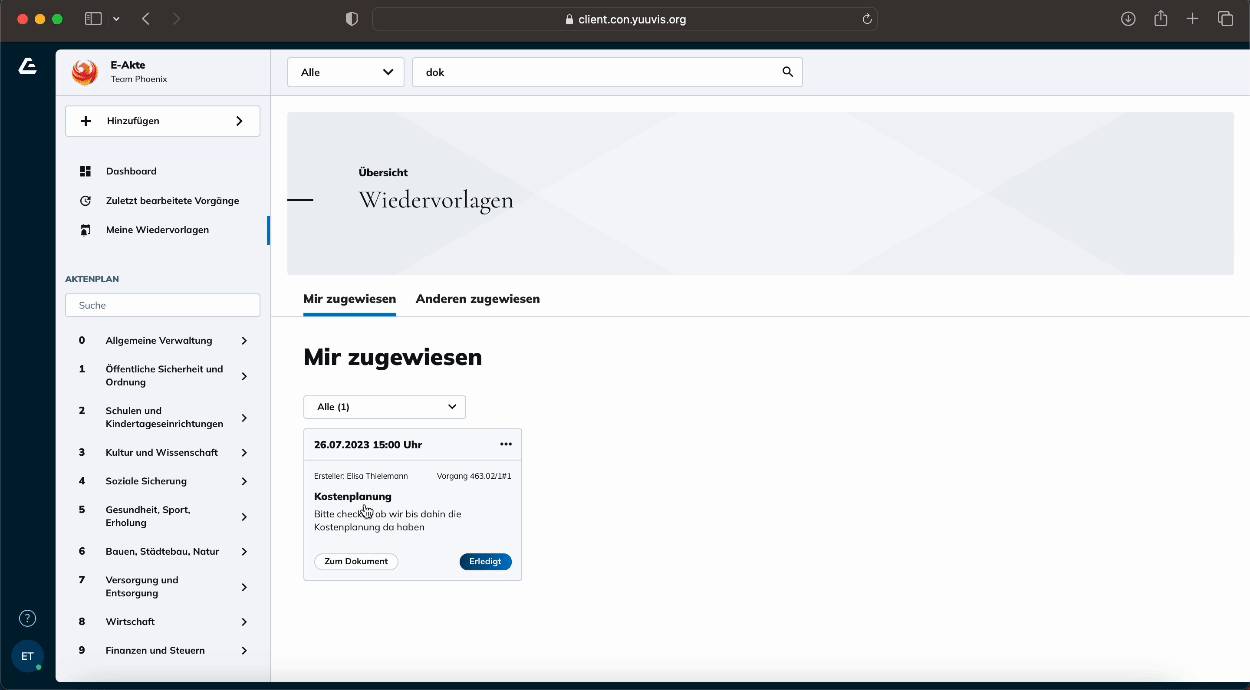Image resolution: width=1250 pixels, height=690 pixels.
Task: Open the three-dots menu on Kostenplanung card
Action: tap(505, 444)
